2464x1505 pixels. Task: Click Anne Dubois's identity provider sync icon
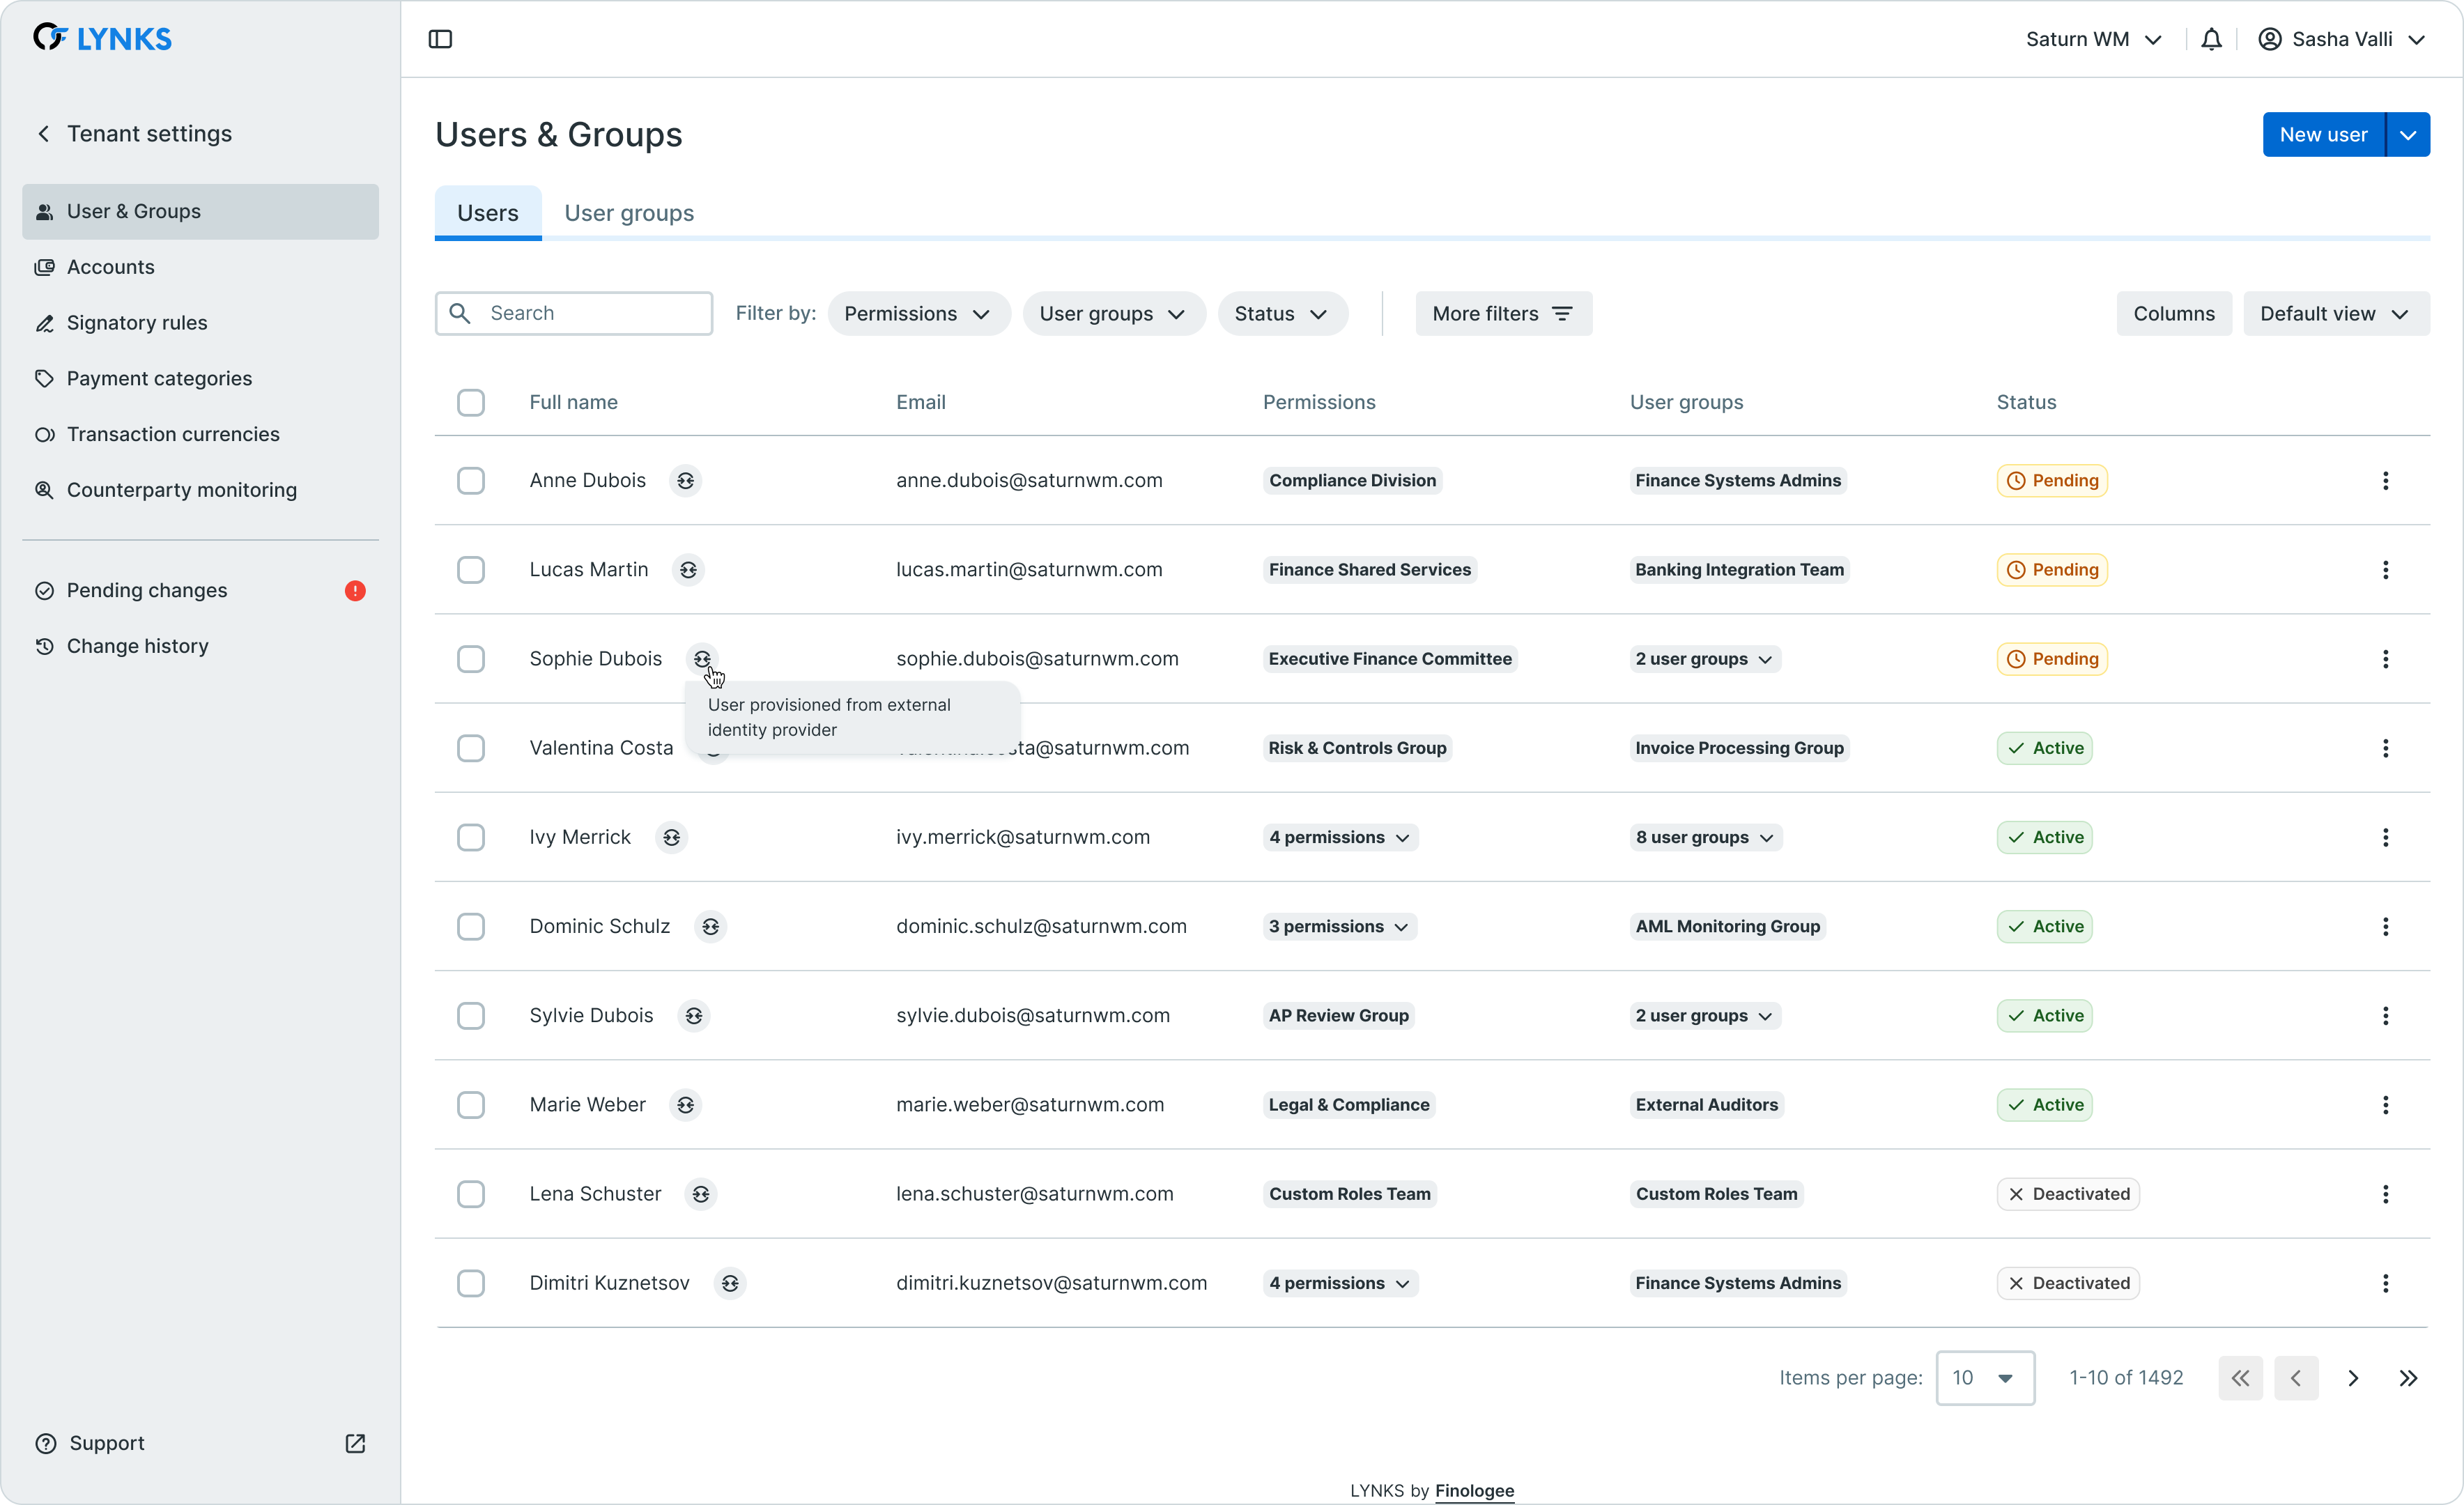pos(685,481)
